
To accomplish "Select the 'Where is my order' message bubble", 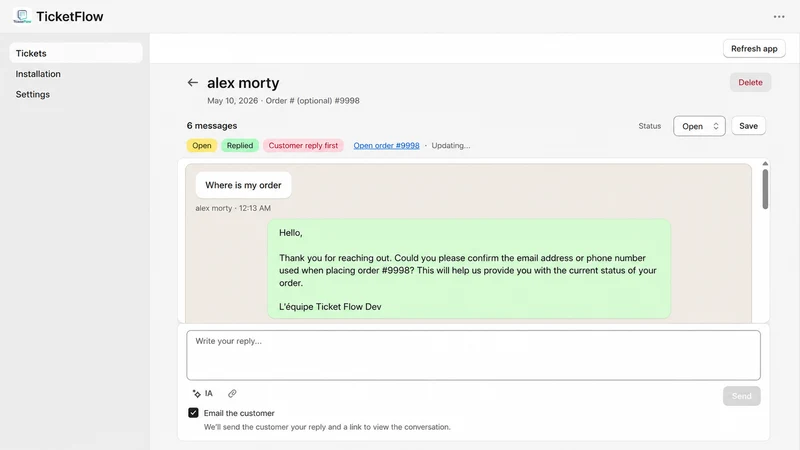I will [x=243, y=185].
